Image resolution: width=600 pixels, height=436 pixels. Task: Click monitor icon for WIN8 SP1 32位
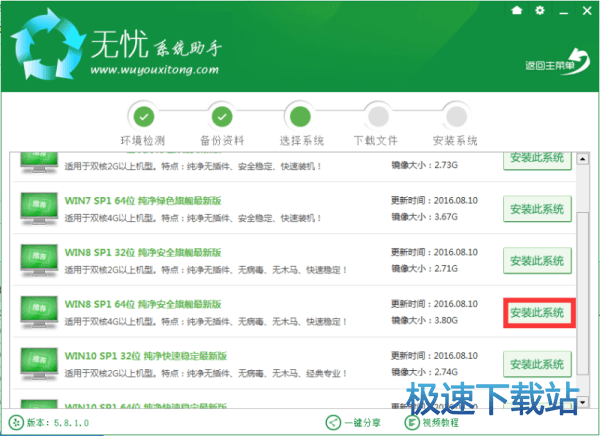39,261
